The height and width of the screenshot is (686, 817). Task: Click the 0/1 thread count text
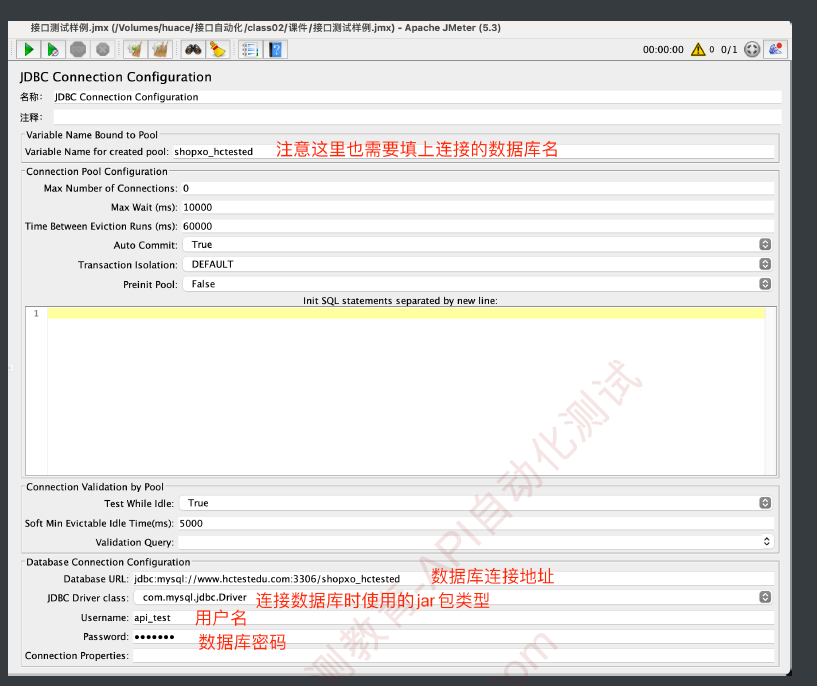[729, 49]
